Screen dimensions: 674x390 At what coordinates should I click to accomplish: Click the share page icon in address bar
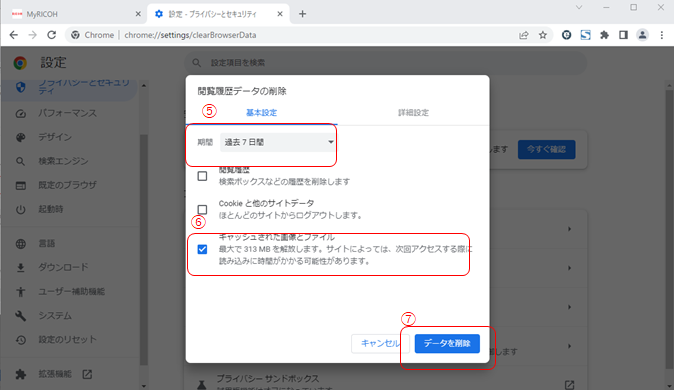click(x=524, y=35)
